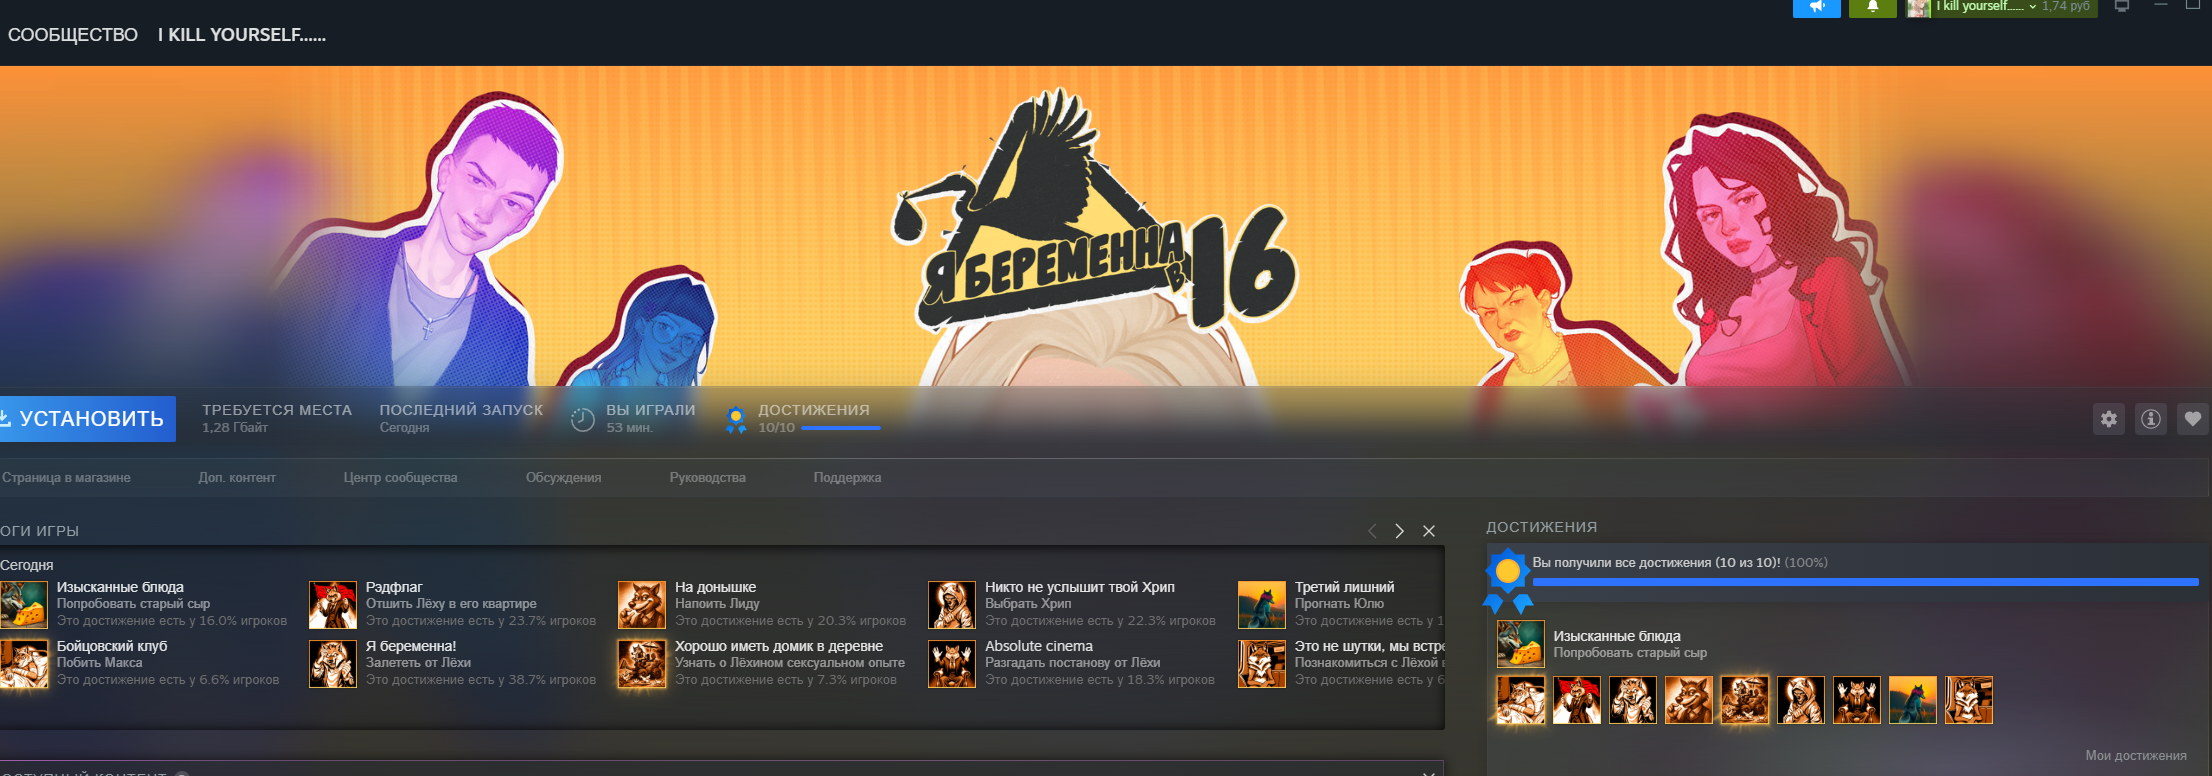
Task: Click the blue ribbon icon beside ДОСТИЖЕНИЯ 10/10
Action: 736,420
